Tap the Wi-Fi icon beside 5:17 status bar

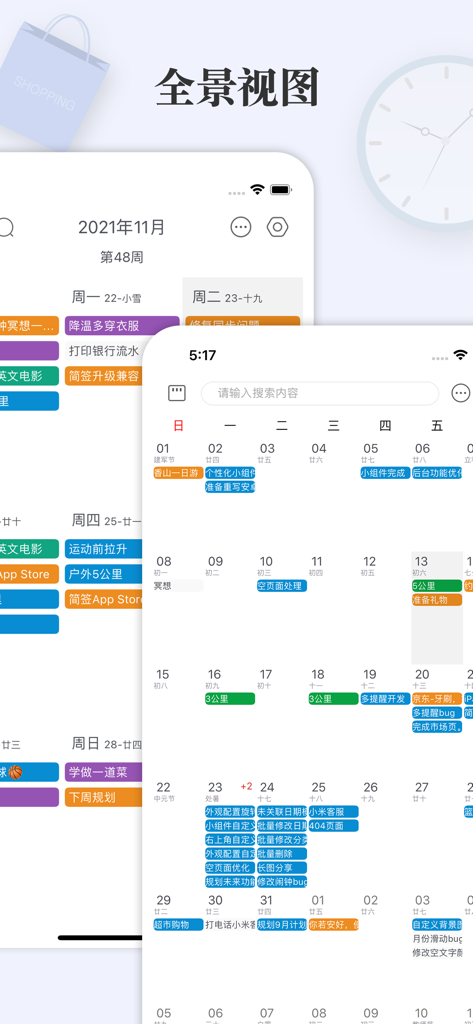coord(461,355)
